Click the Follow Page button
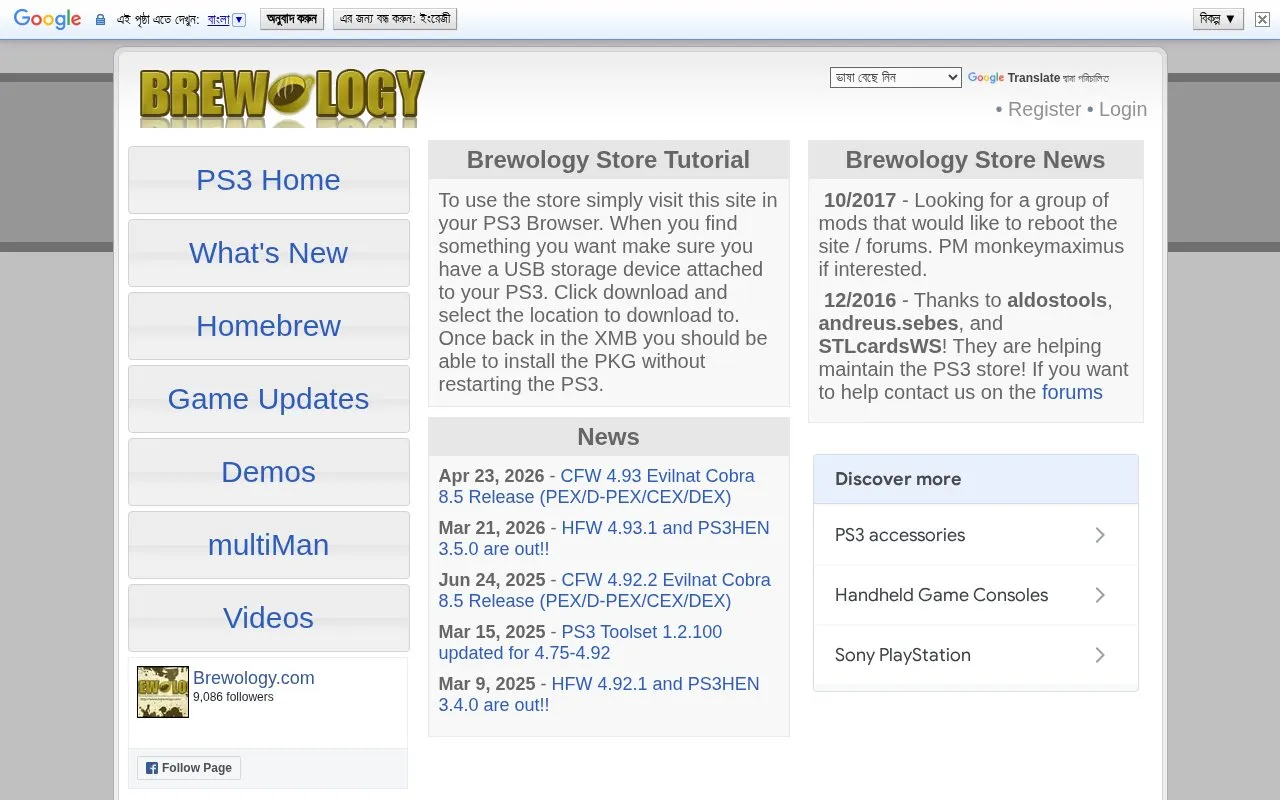 coord(189,768)
